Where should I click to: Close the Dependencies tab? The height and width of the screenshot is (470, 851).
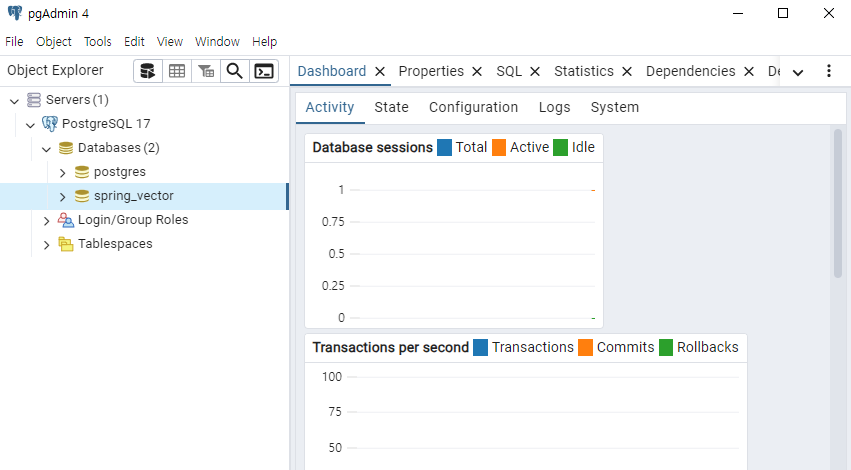(x=749, y=72)
